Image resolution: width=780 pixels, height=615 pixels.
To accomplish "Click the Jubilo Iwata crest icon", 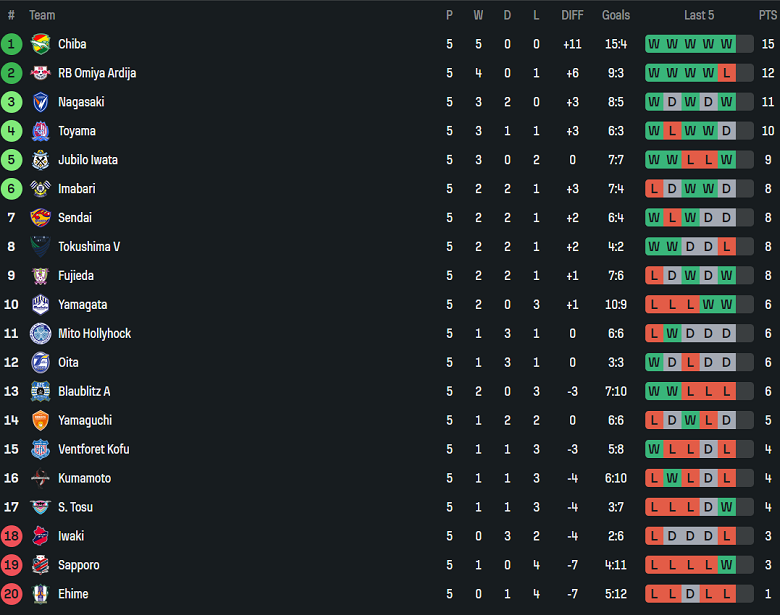I will click(x=40, y=160).
